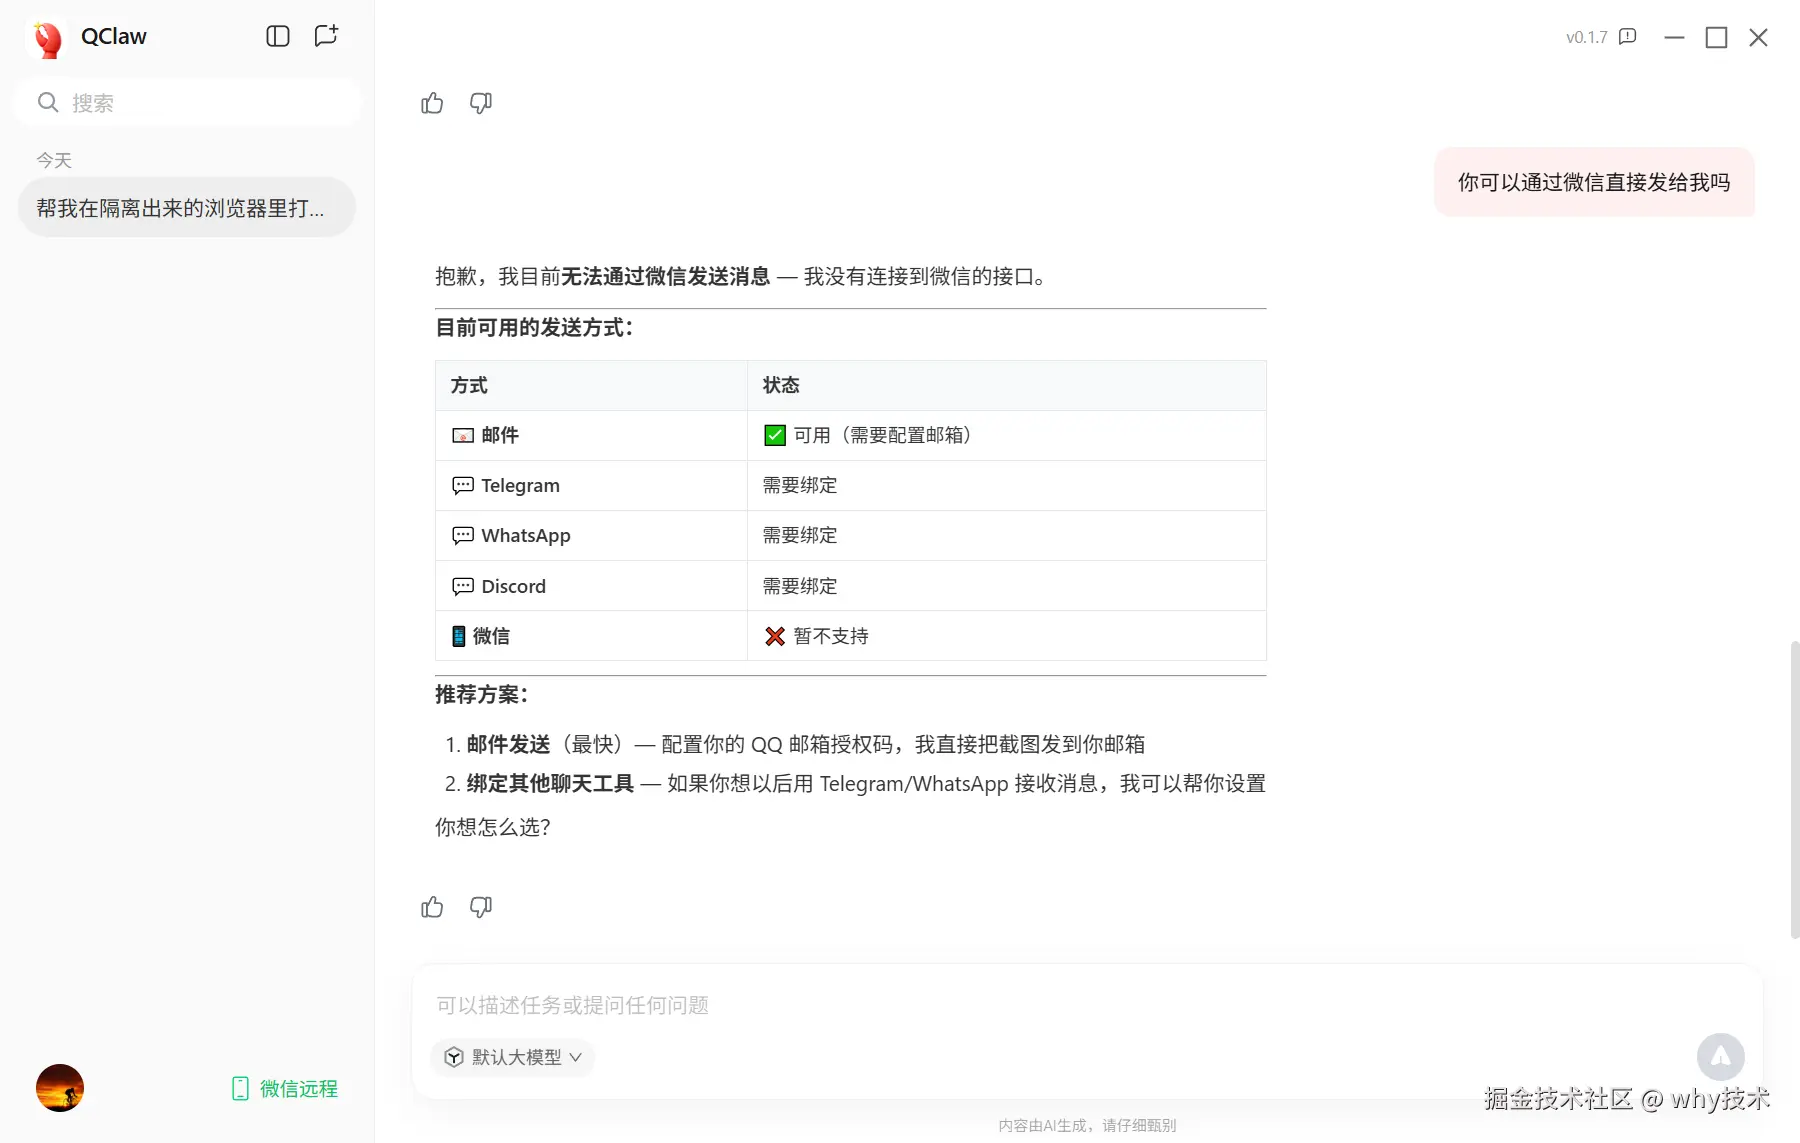Click the 推荐方案 heading
Image resolution: width=1800 pixels, height=1143 pixels.
coord(481,694)
